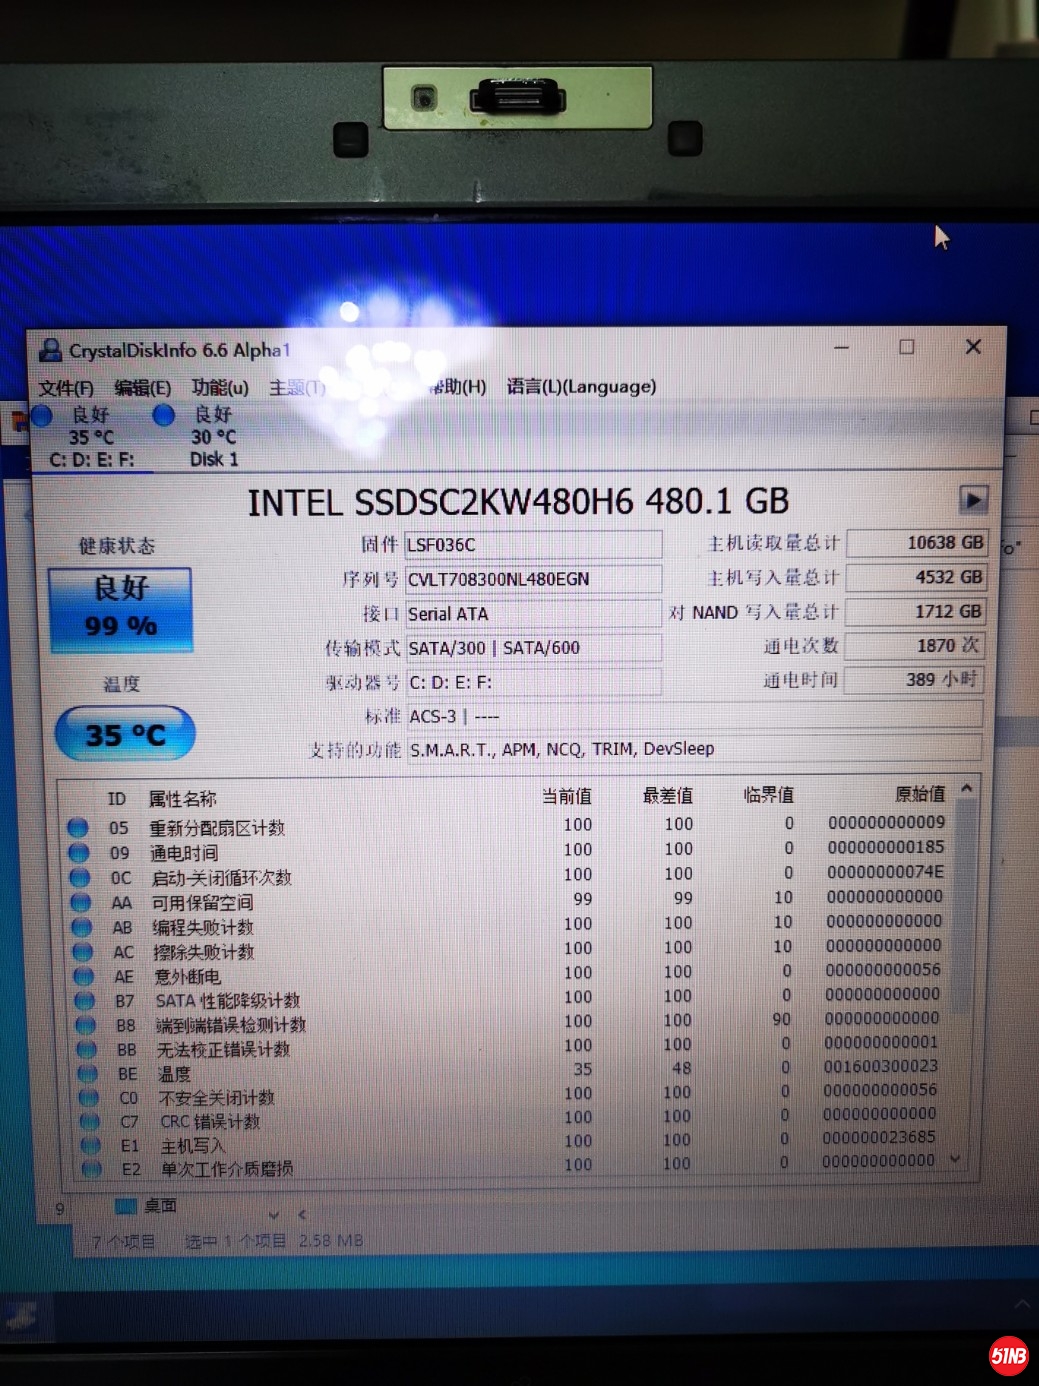Image resolution: width=1039 pixels, height=1386 pixels.
Task: Click the 35 °C temperature button
Action: click(125, 734)
